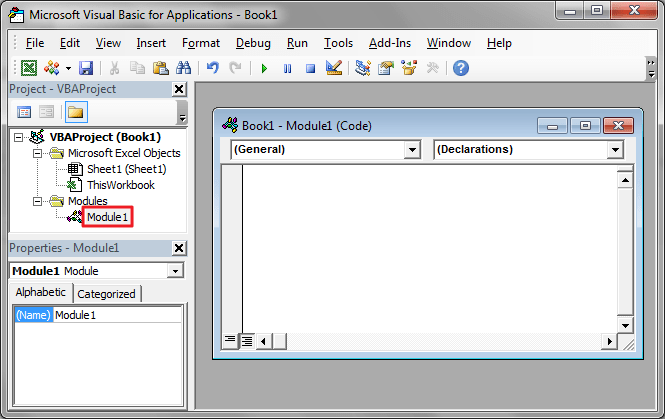Toggle Design Mode icon
The image size is (665, 419).
(334, 68)
